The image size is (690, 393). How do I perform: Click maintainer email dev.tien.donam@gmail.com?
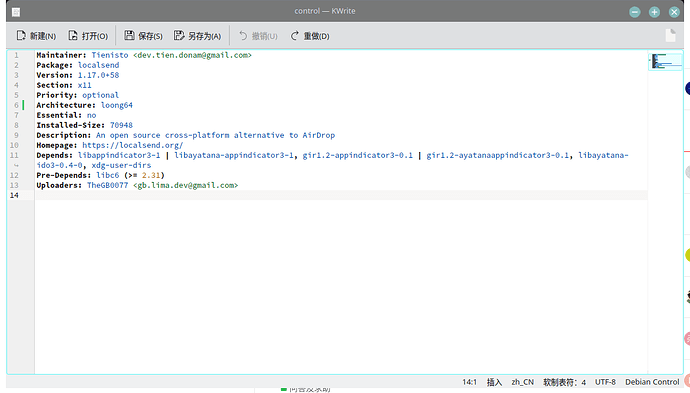(192, 55)
